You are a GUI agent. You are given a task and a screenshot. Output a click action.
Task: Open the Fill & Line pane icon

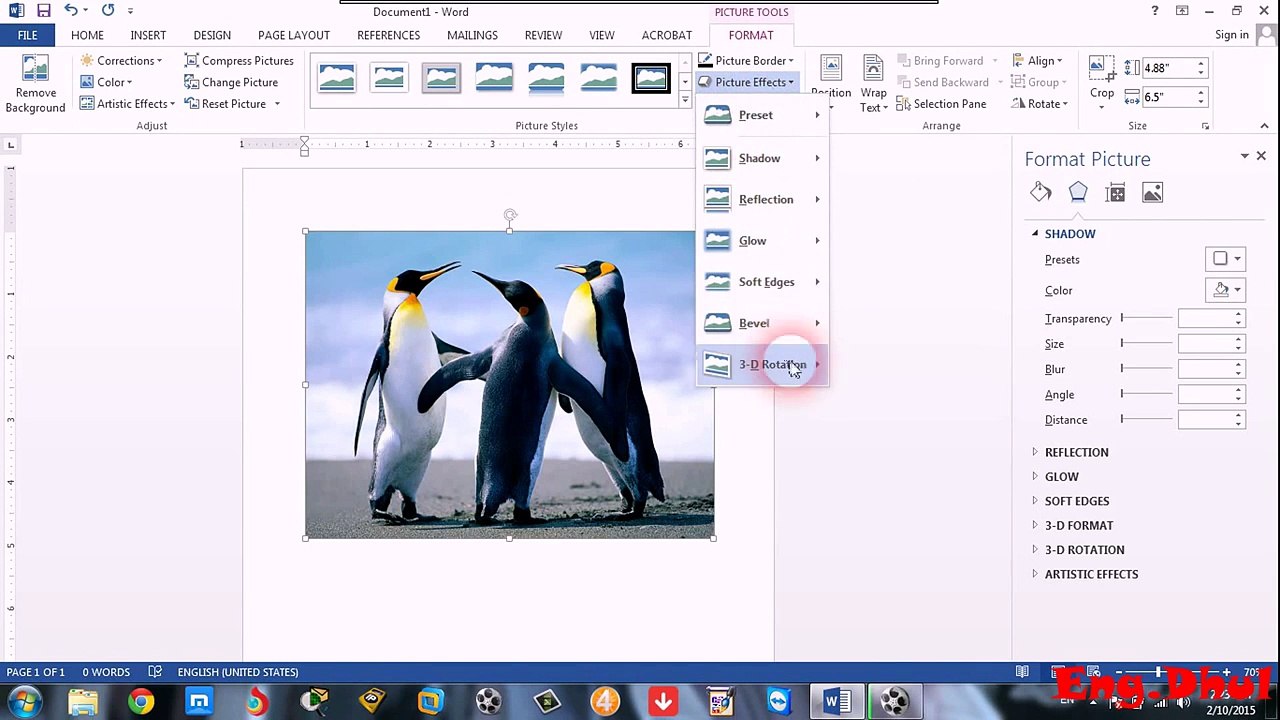pos(1040,192)
